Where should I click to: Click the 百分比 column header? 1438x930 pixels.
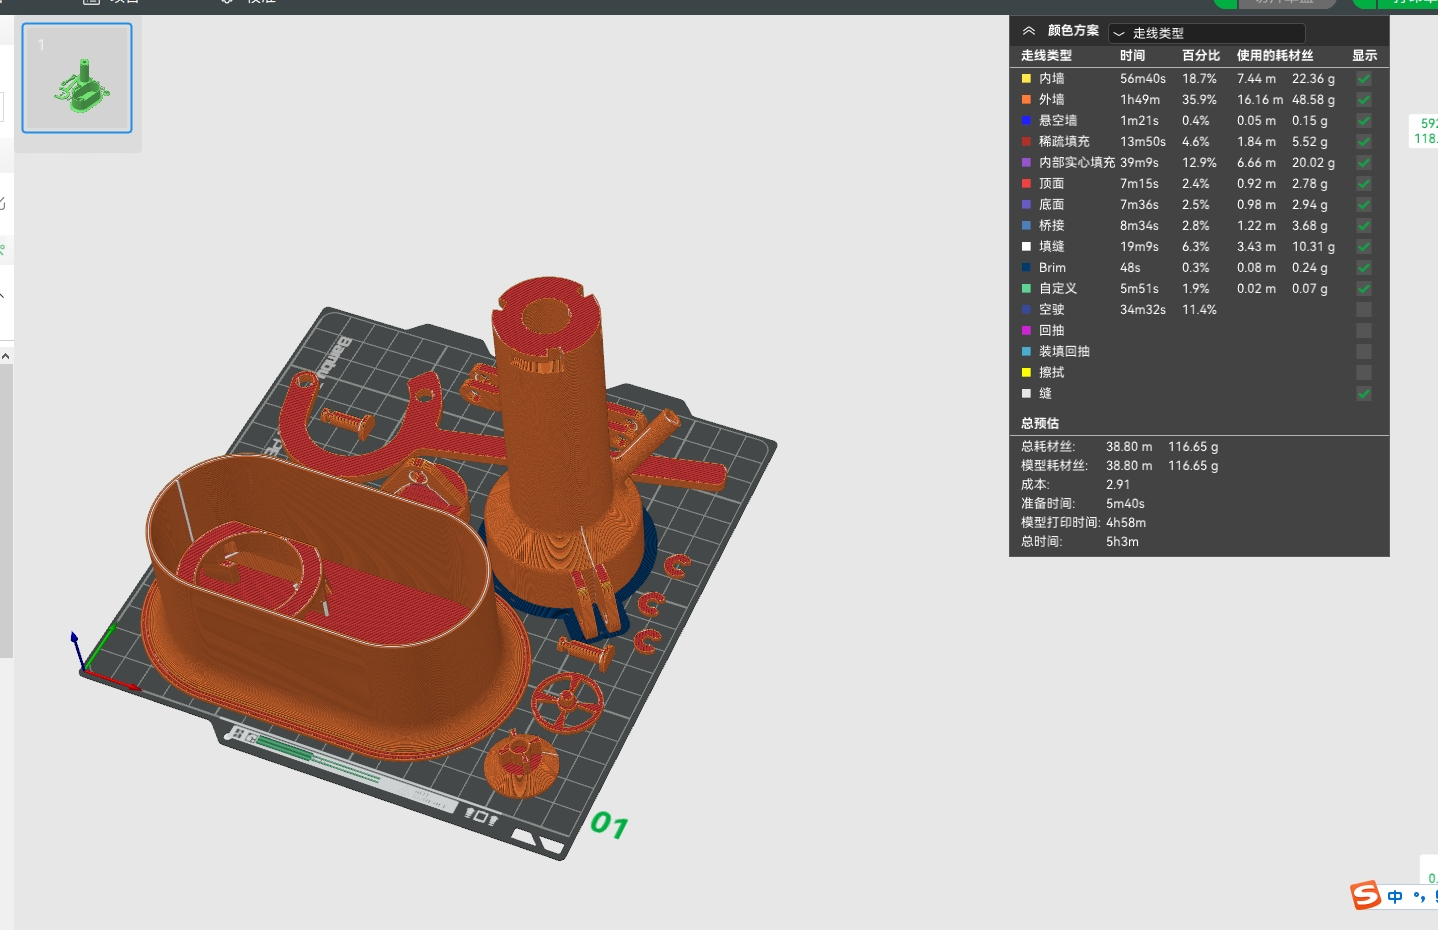[1201, 56]
